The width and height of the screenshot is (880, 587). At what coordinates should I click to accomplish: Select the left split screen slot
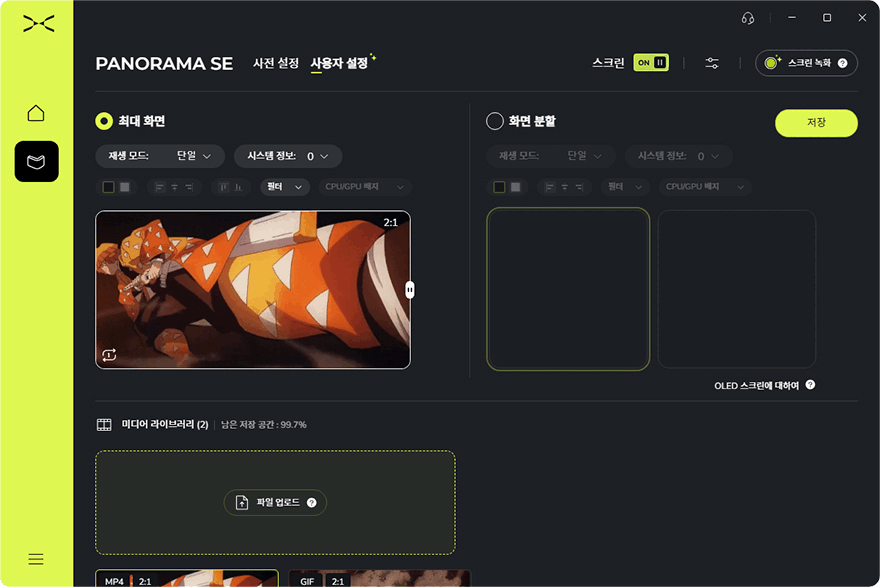(x=568, y=289)
